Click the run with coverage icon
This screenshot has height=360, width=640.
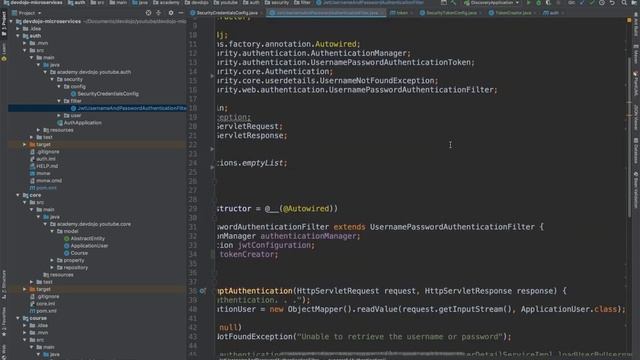548,3
